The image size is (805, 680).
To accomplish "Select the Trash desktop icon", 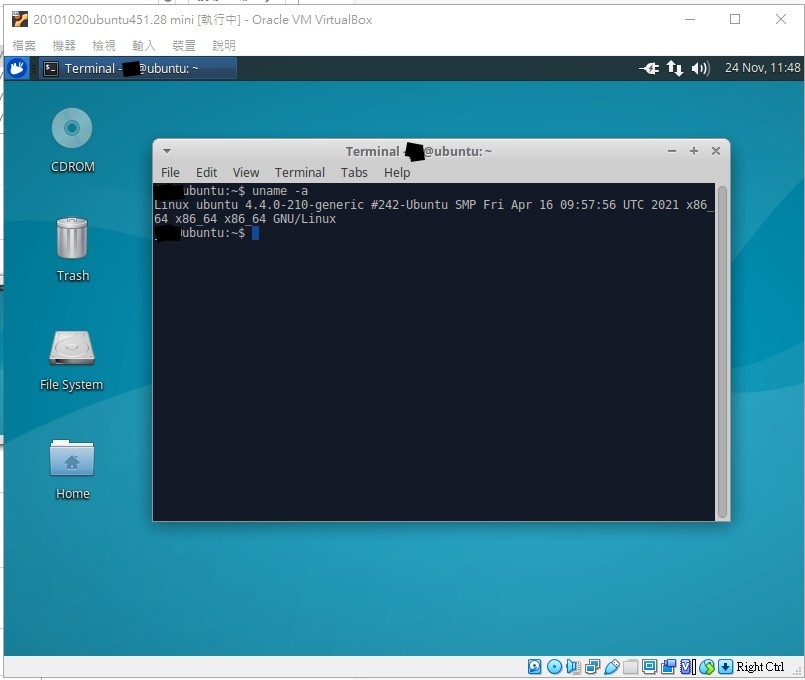I will [x=72, y=238].
